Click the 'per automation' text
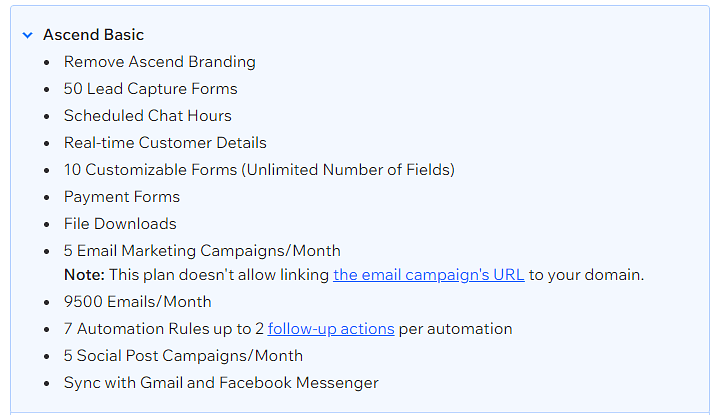This screenshot has width=715, height=415. tap(456, 329)
